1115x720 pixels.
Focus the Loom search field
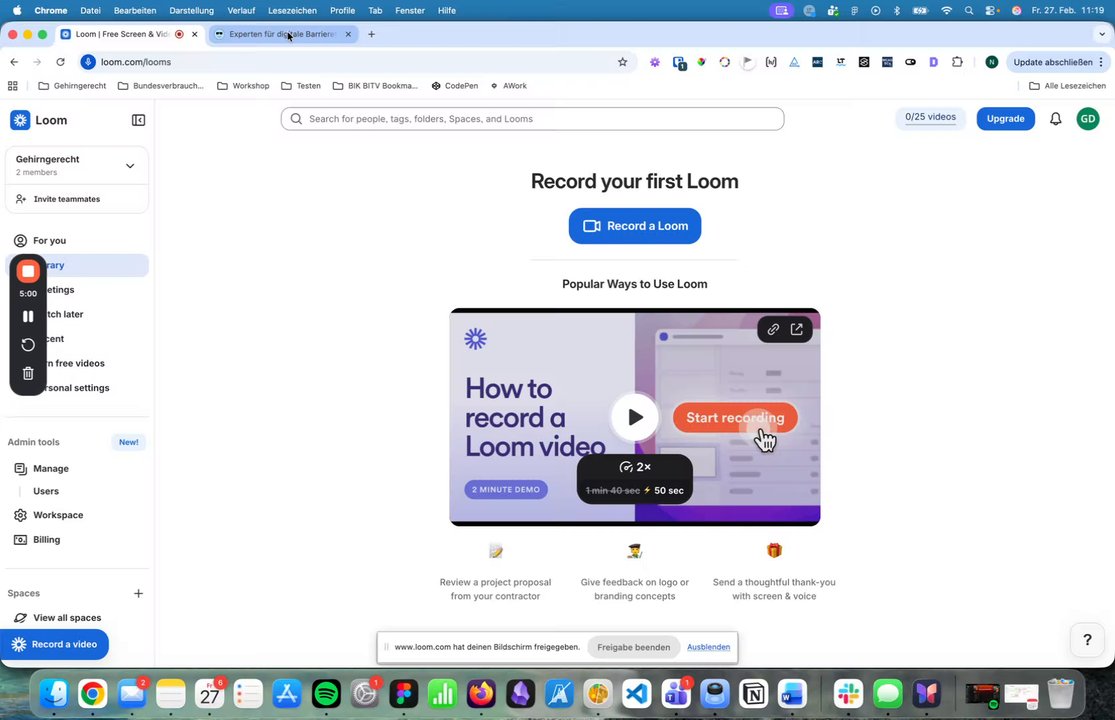[x=533, y=119]
